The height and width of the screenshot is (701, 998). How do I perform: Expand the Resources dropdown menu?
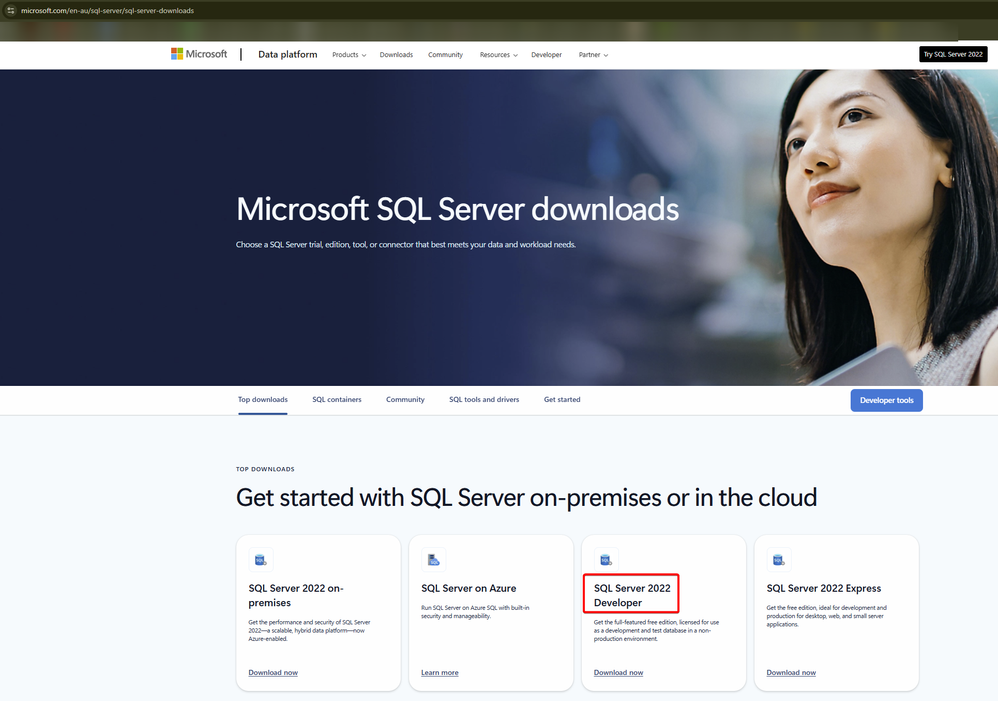click(498, 55)
